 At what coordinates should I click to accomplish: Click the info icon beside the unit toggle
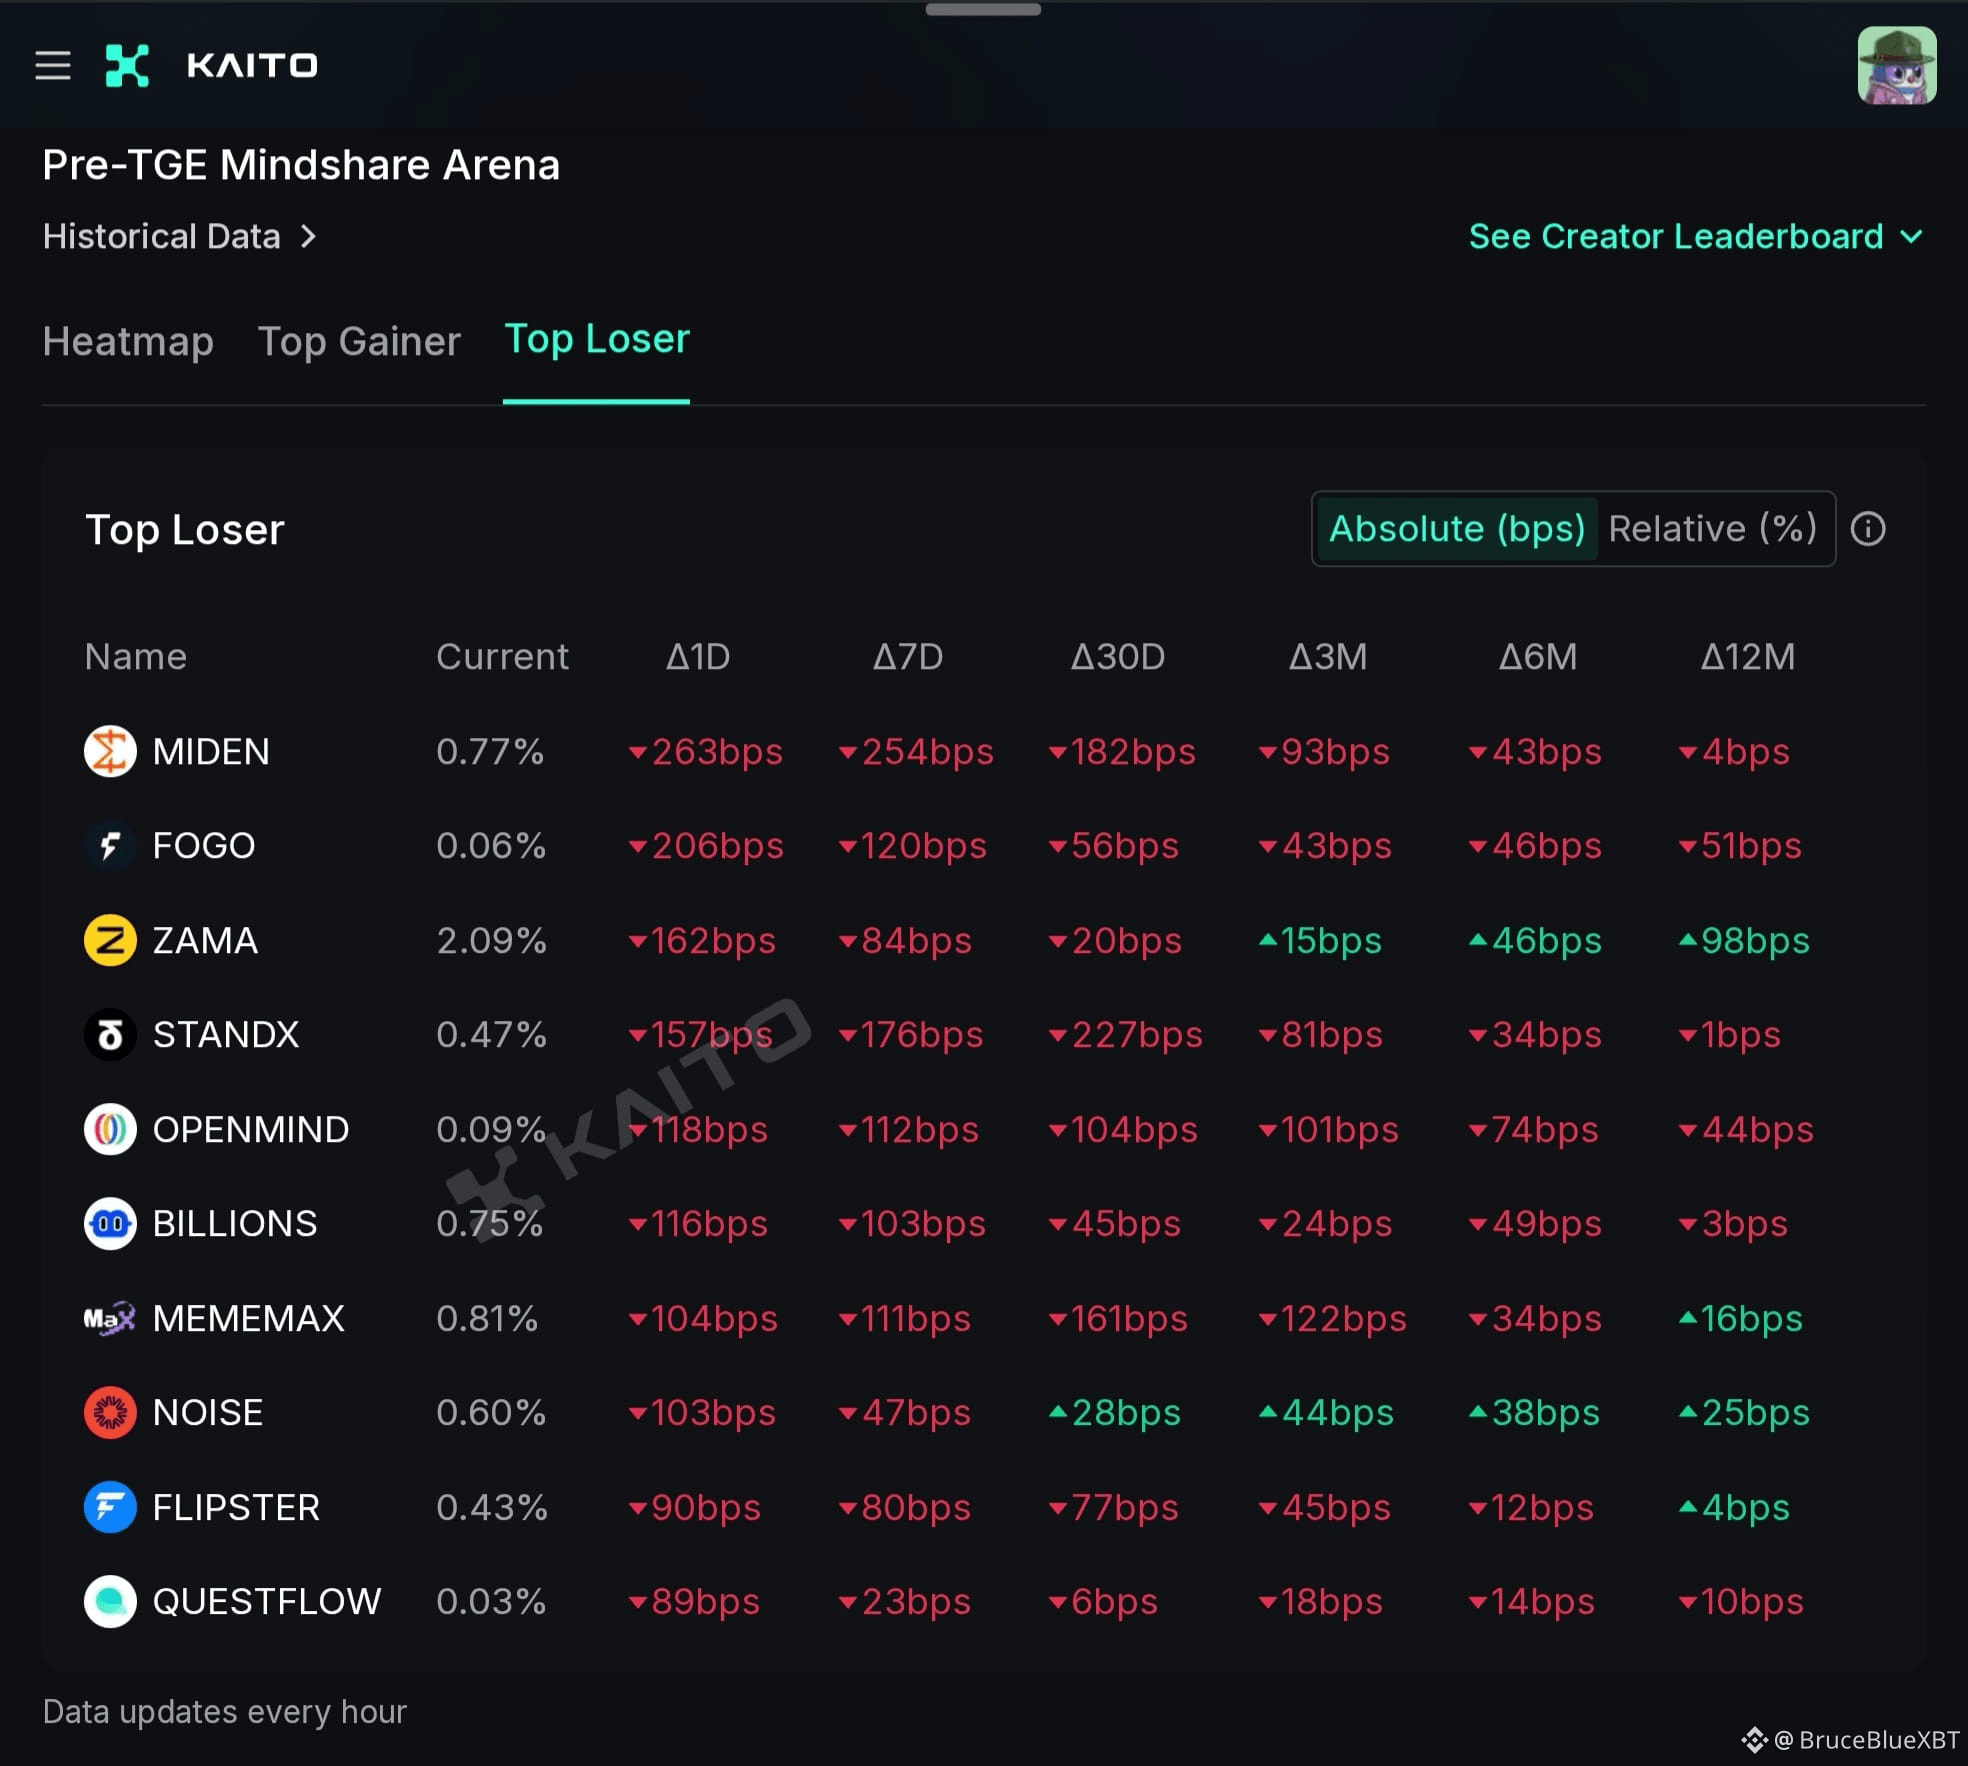point(1870,529)
